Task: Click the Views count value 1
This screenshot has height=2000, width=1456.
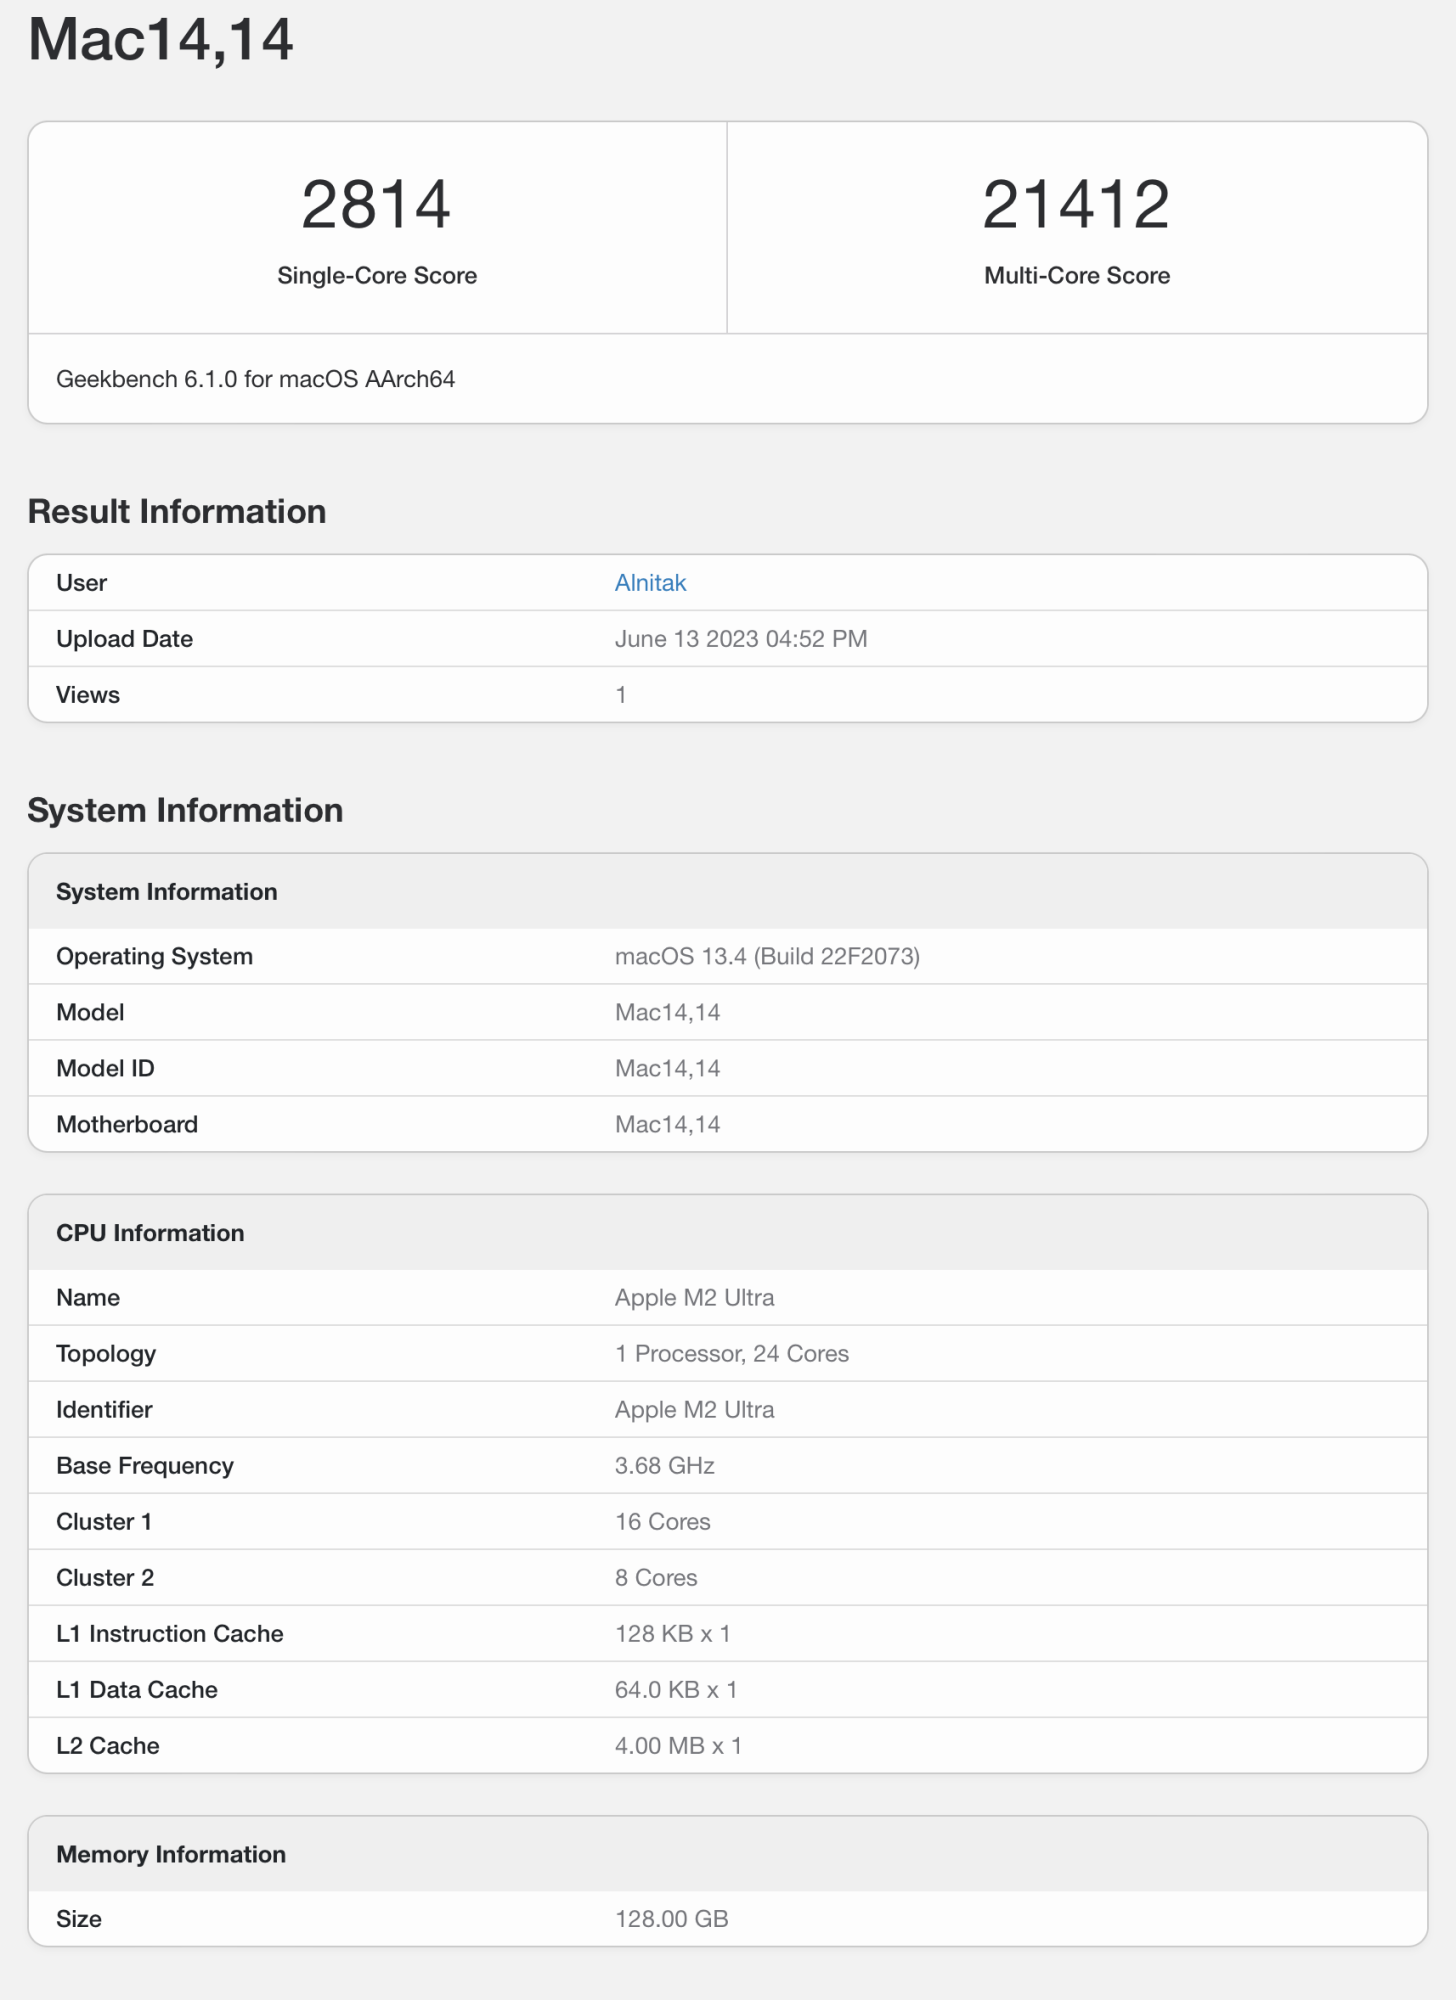Action: click(x=621, y=695)
